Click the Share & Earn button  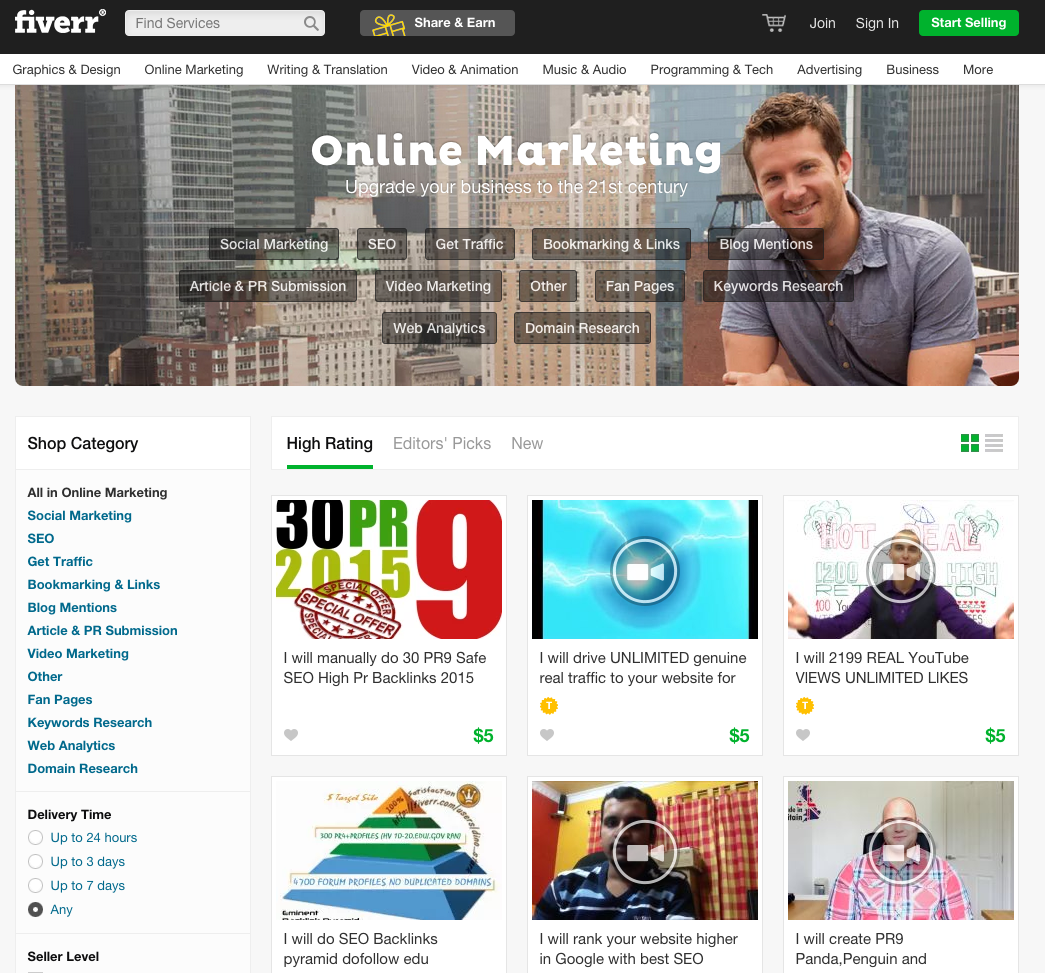tap(437, 23)
